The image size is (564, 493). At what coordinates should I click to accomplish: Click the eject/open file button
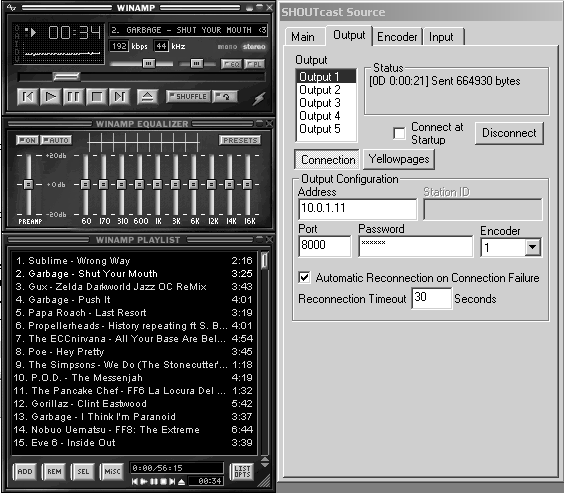tap(147, 96)
